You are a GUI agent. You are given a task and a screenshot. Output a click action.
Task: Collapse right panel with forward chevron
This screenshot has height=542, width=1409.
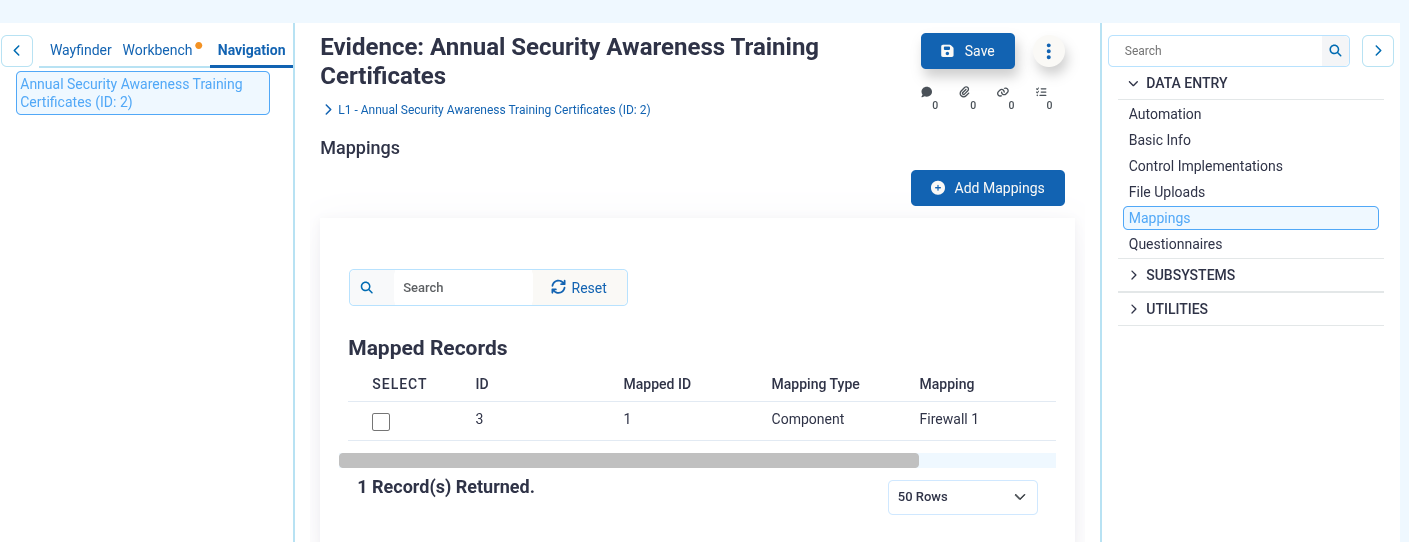click(x=1378, y=51)
